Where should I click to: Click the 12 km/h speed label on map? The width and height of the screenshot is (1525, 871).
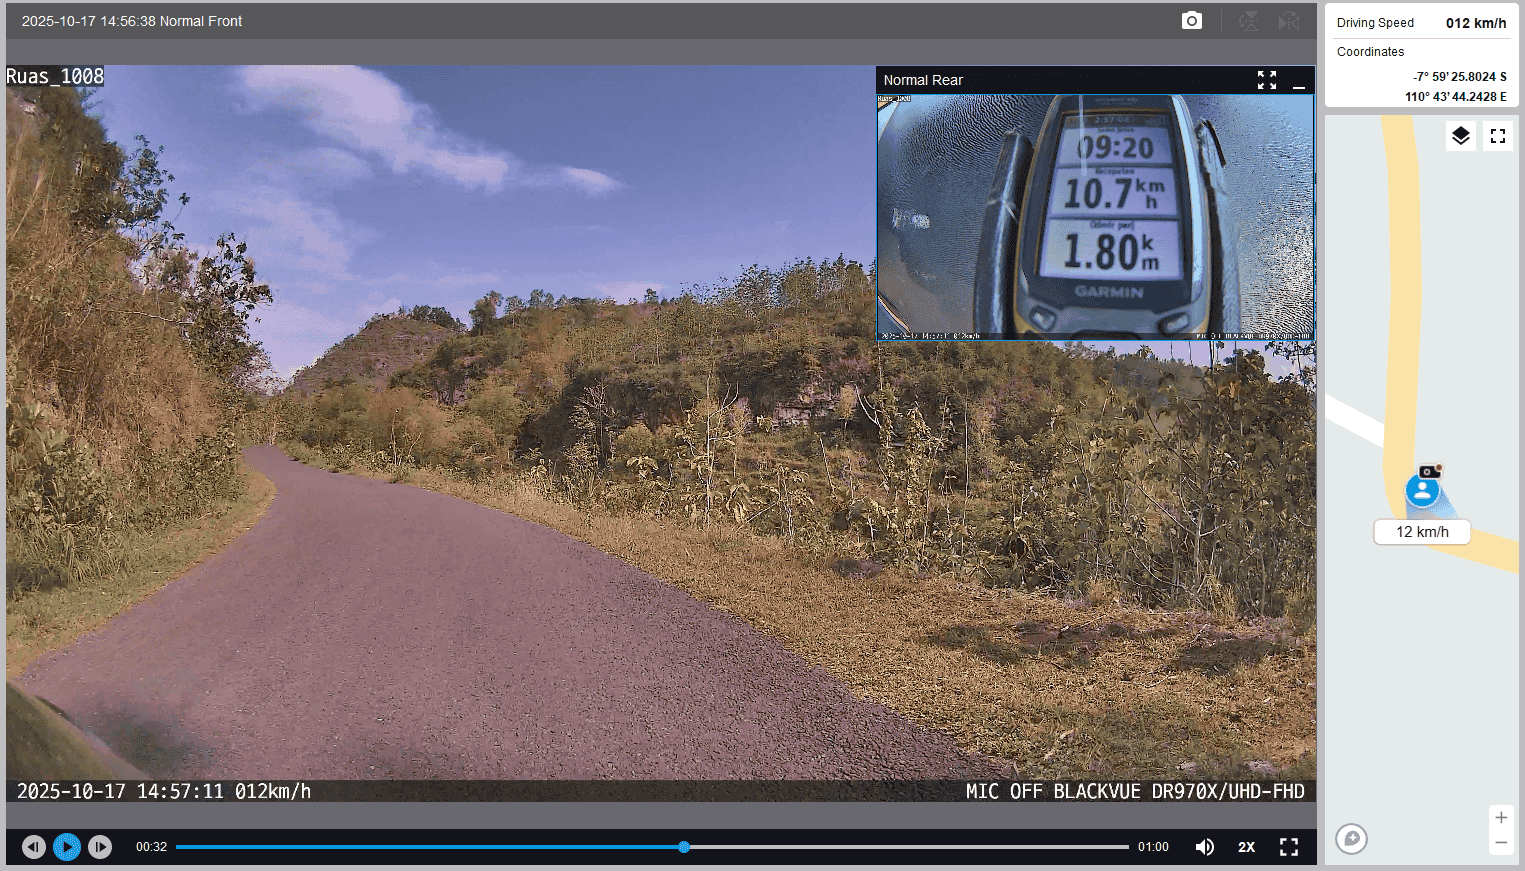point(1422,532)
